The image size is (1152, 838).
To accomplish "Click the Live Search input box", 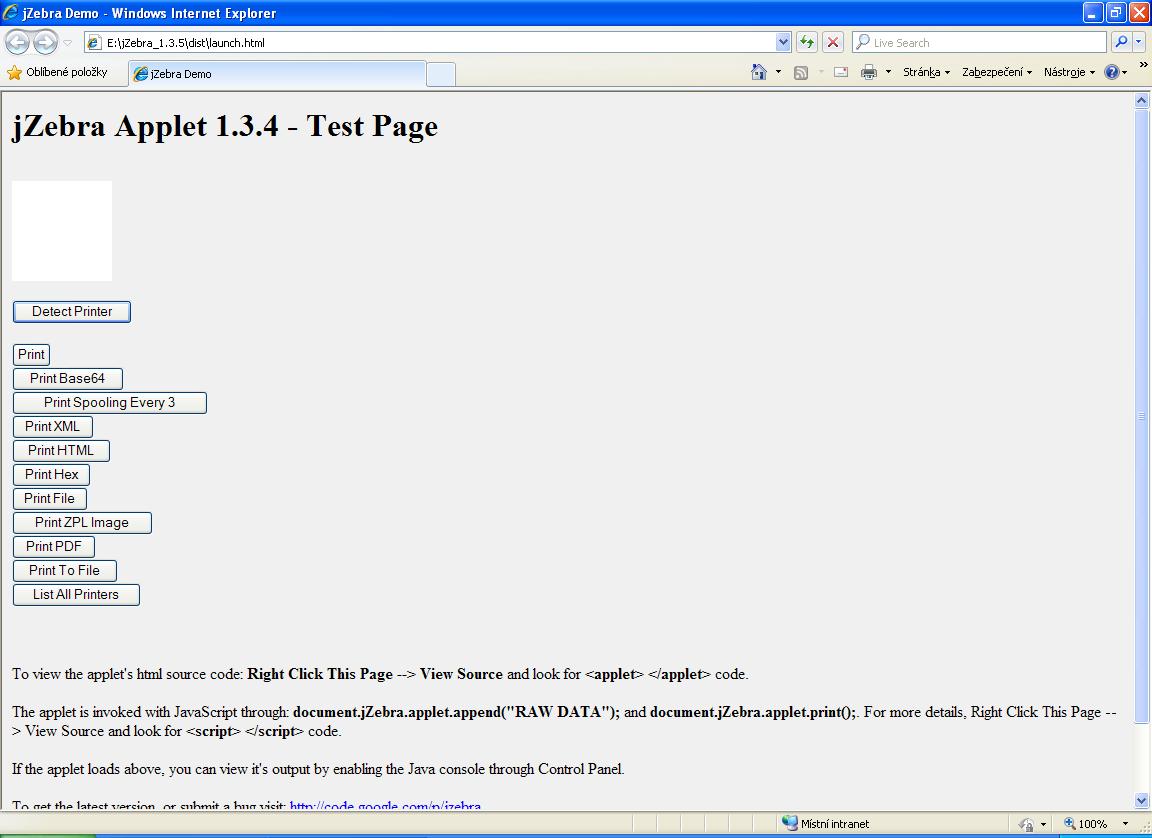I will (x=979, y=43).
